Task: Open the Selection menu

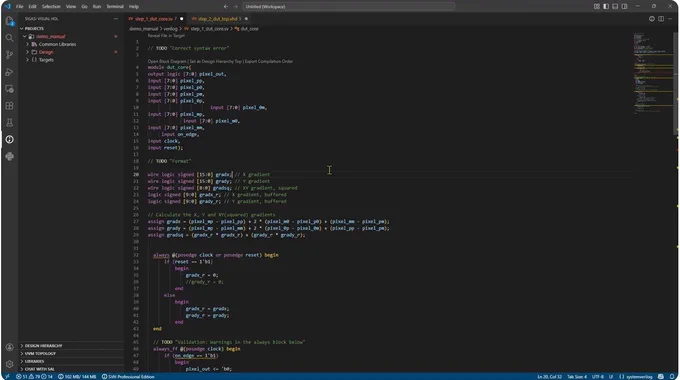Action: coord(51,7)
